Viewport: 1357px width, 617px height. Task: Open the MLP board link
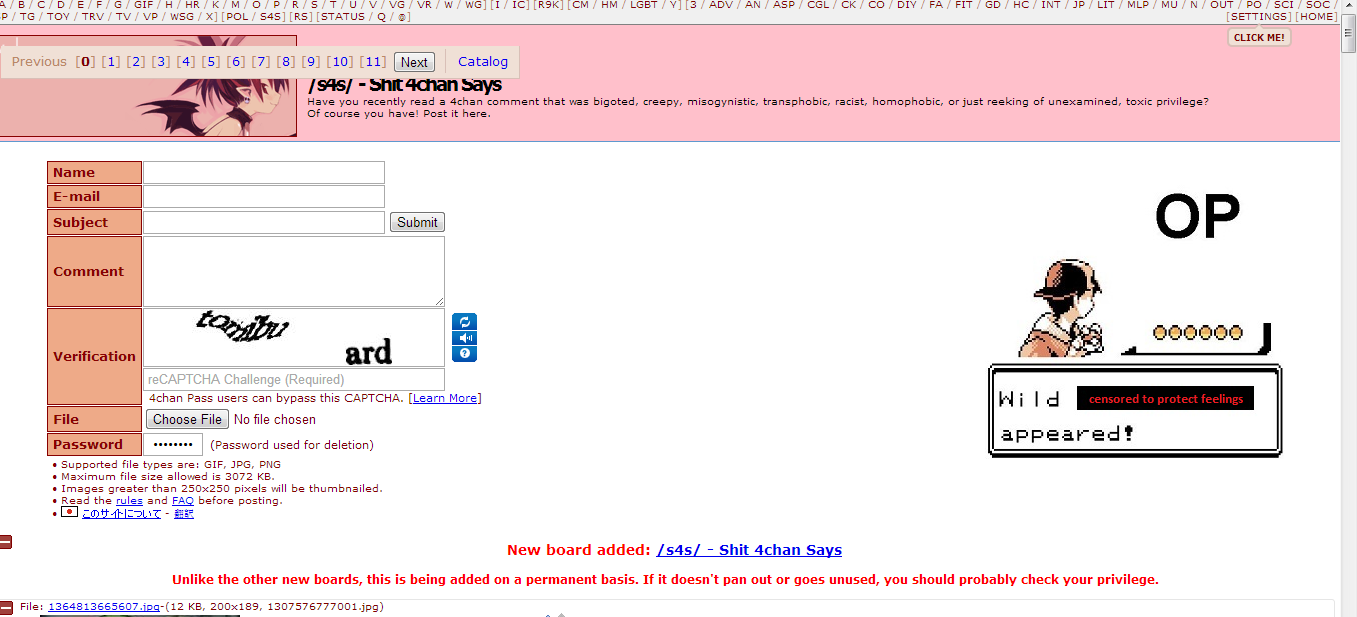coord(1138,5)
